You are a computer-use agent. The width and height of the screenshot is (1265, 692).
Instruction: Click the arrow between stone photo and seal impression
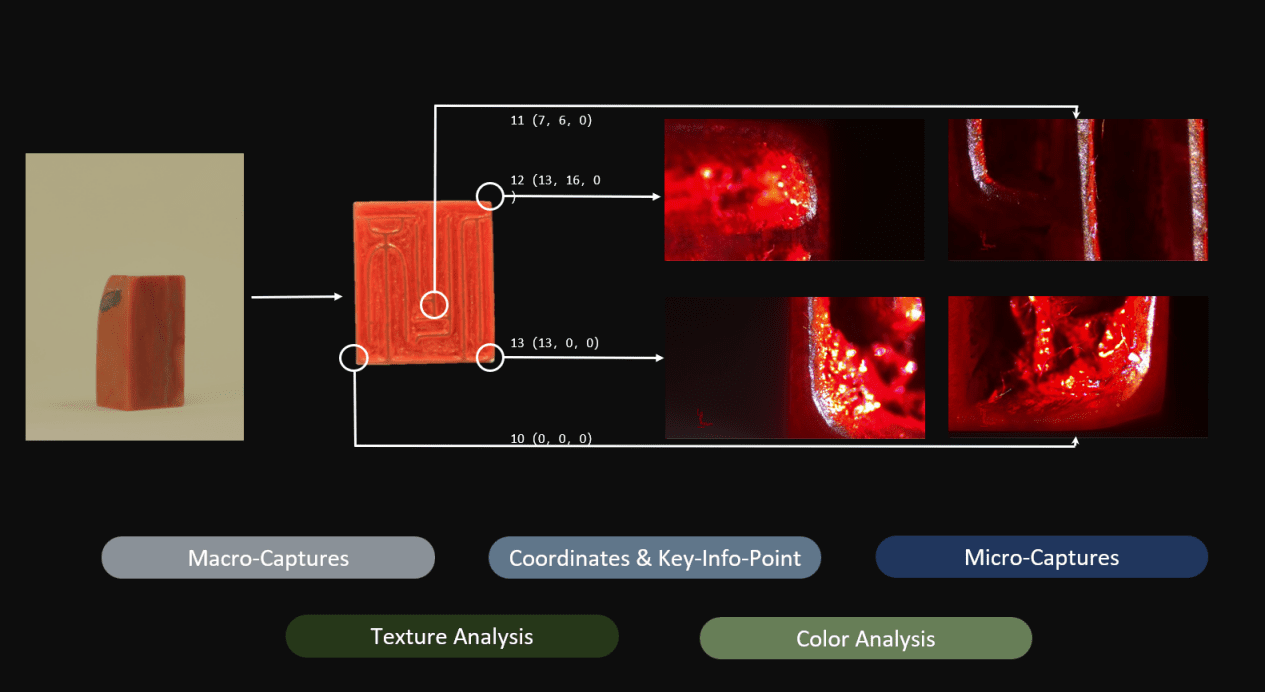tap(296, 297)
